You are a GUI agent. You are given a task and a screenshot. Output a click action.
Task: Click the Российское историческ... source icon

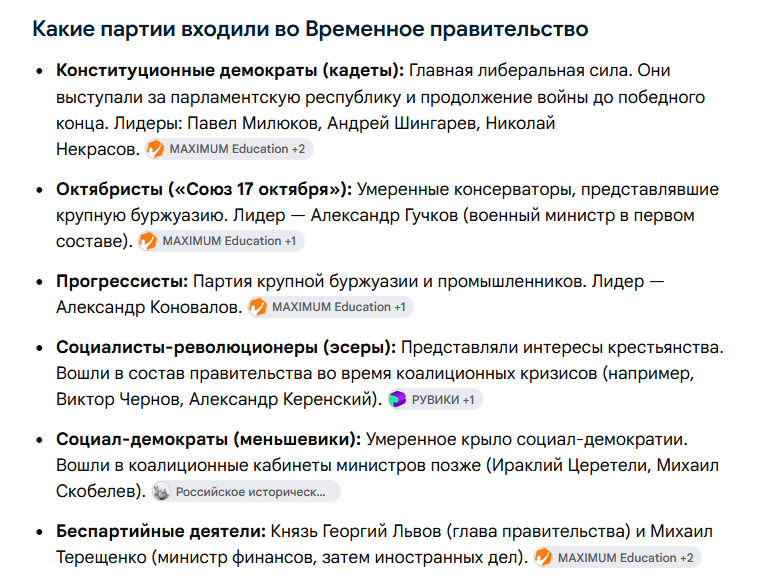point(161,492)
